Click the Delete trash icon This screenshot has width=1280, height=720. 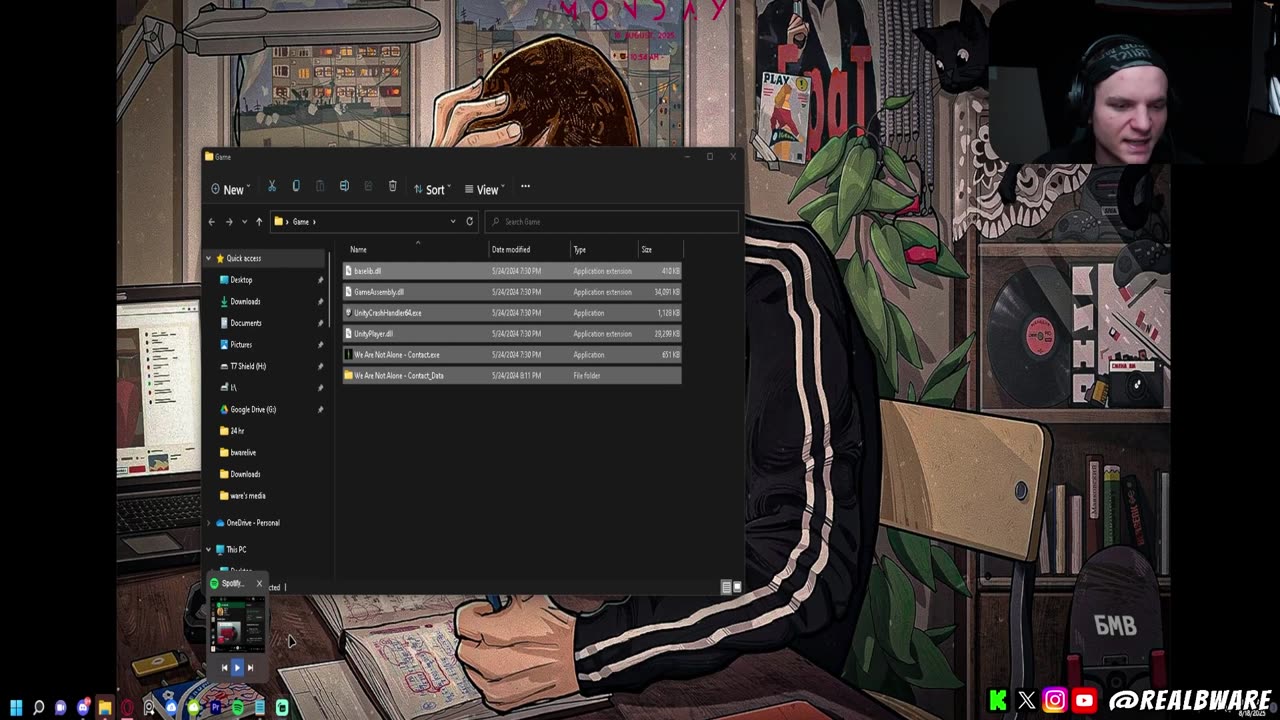[392, 187]
